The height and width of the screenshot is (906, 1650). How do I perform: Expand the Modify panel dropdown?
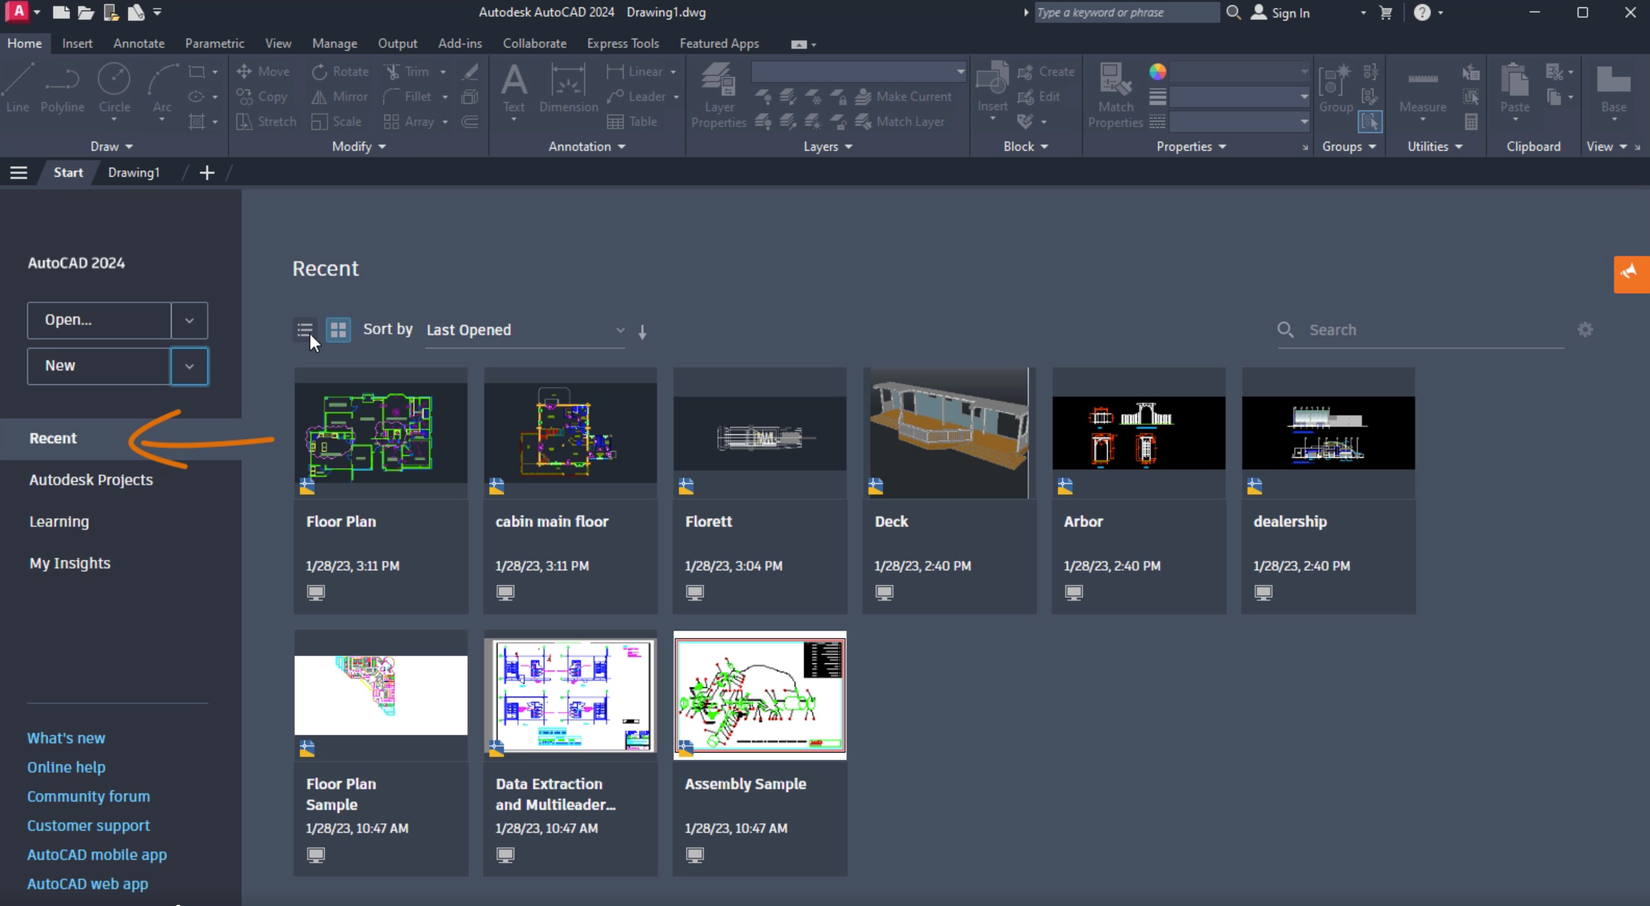point(358,147)
